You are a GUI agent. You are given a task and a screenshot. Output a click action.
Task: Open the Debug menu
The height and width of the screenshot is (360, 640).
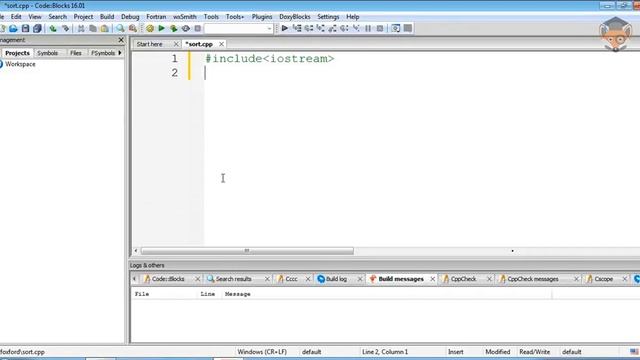click(x=130, y=17)
